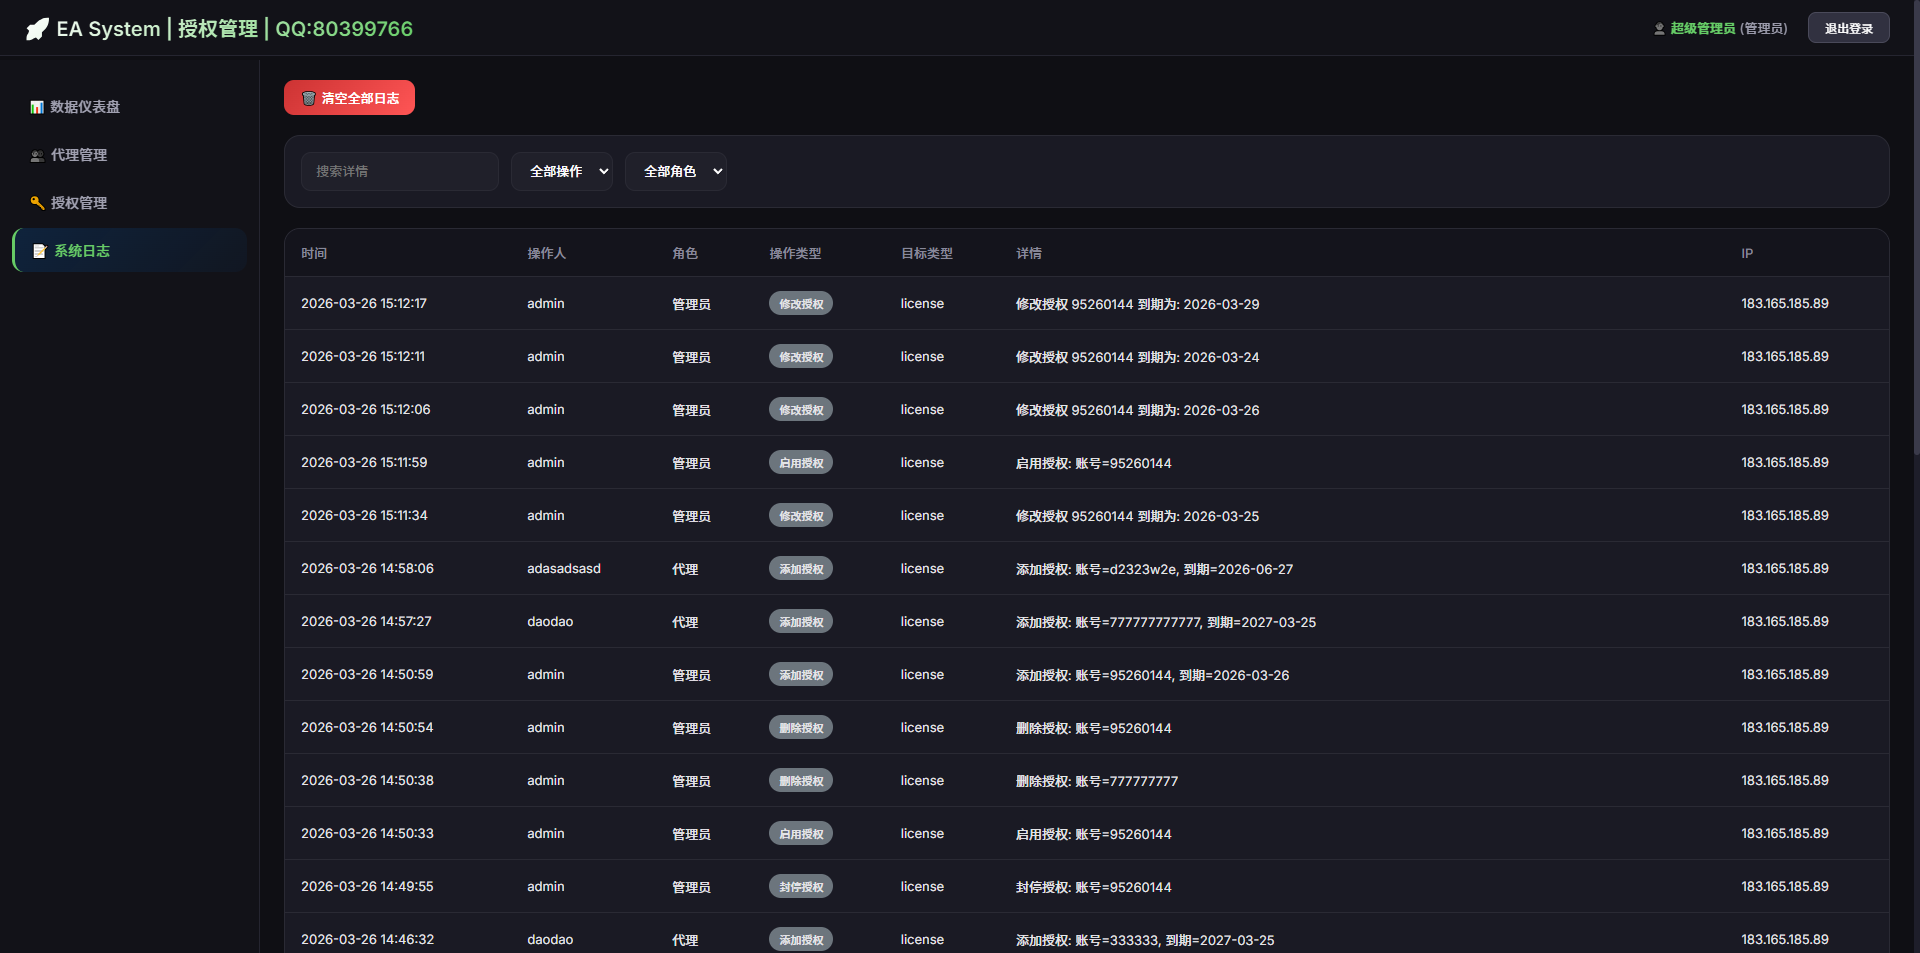This screenshot has width=1920, height=953.
Task: Click the 启用授权 badge in the 15:11:59 row
Action: [801, 463]
